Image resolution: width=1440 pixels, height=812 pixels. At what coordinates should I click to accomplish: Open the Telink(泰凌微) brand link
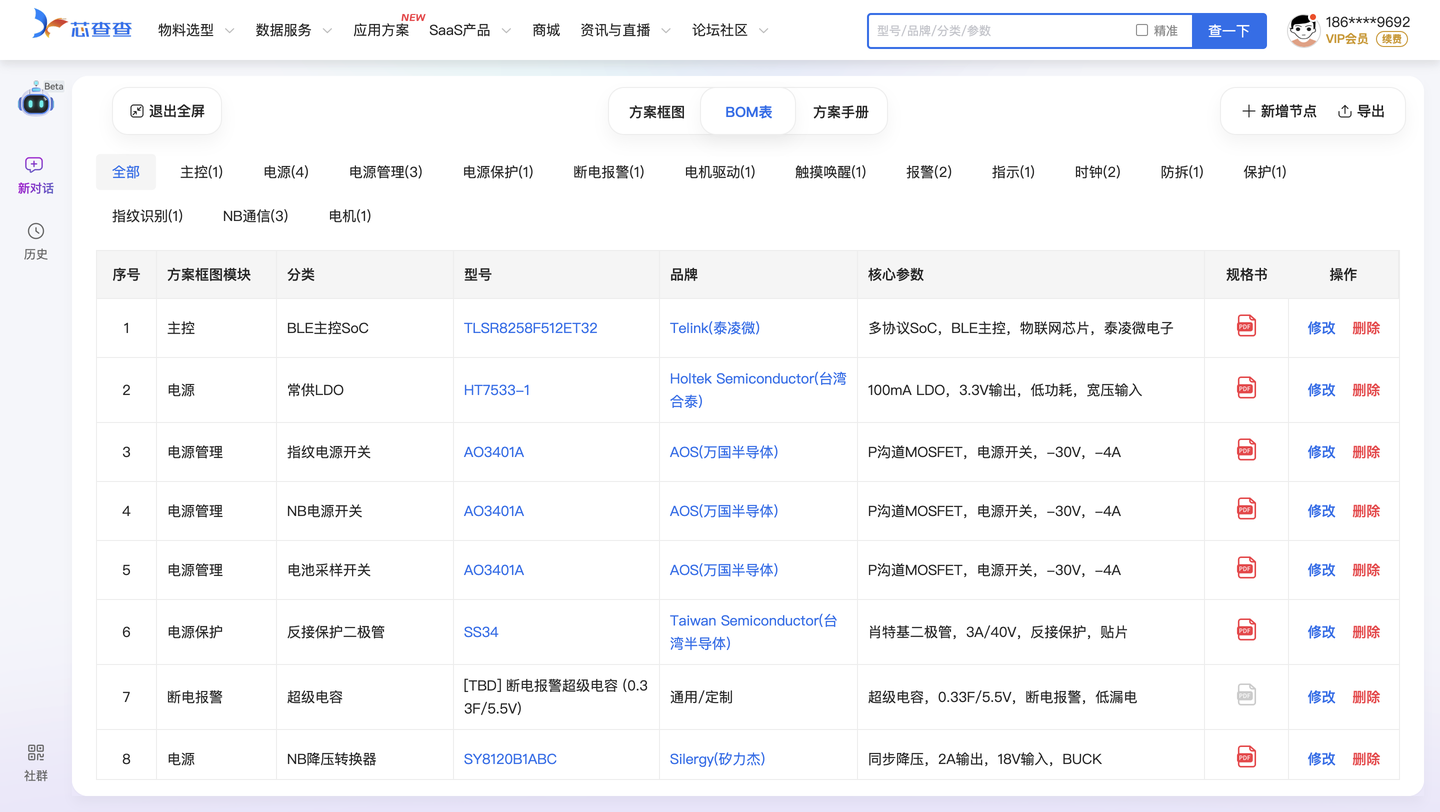(x=715, y=328)
